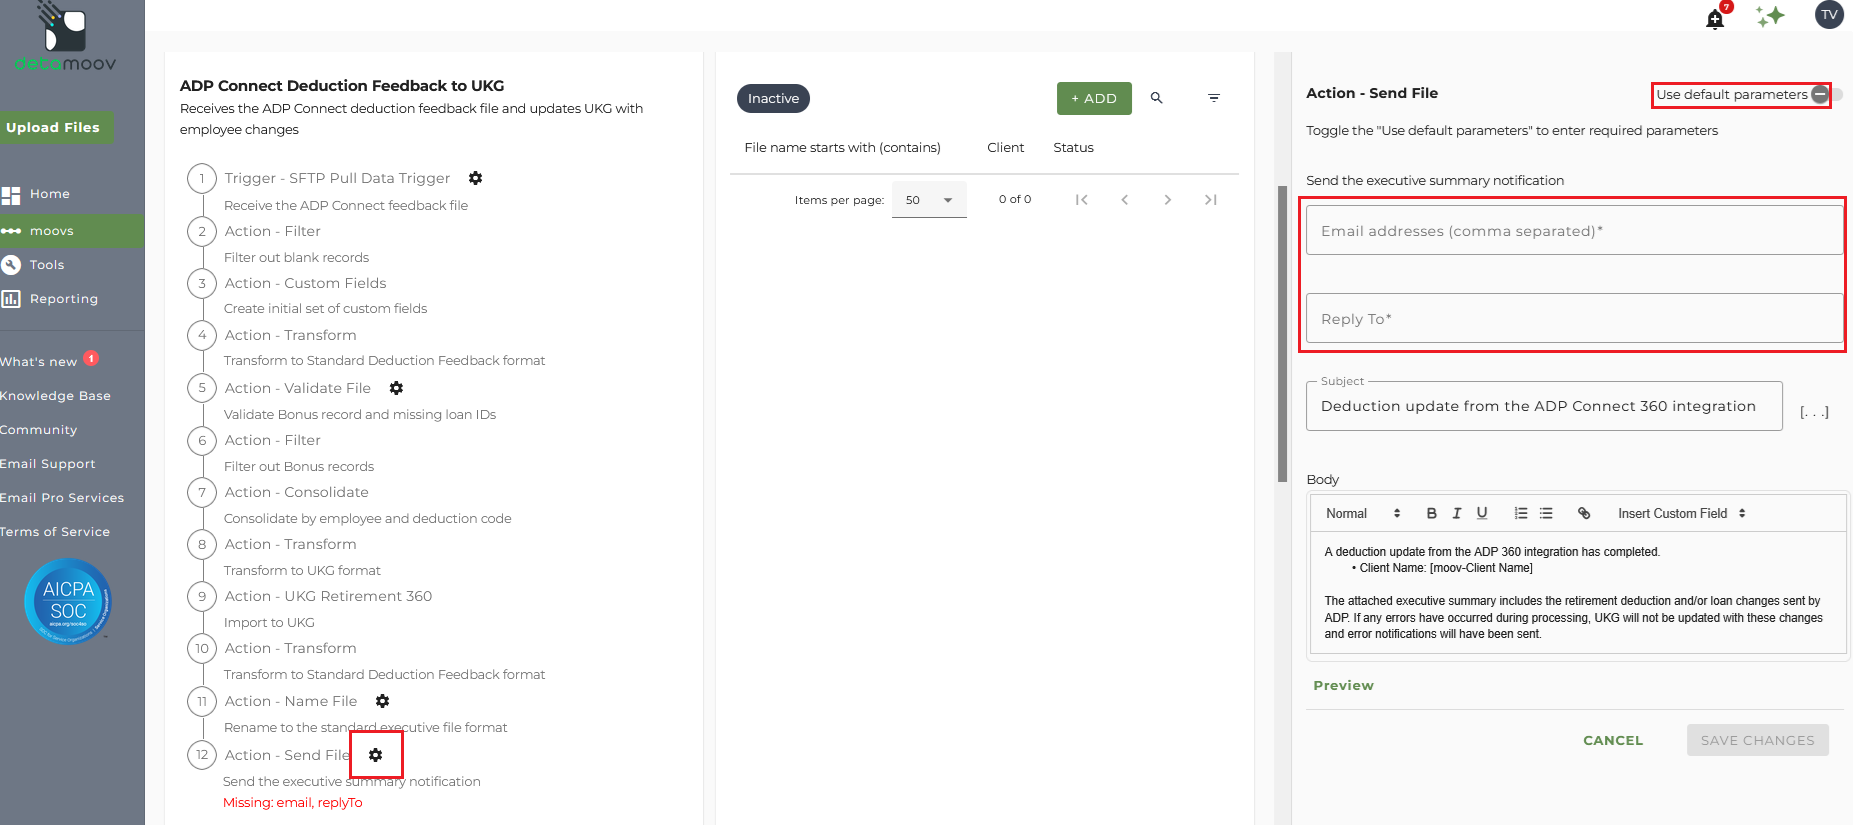Screen dimensions: 1853x825
Task: Open the Preview link
Action: click(1344, 685)
